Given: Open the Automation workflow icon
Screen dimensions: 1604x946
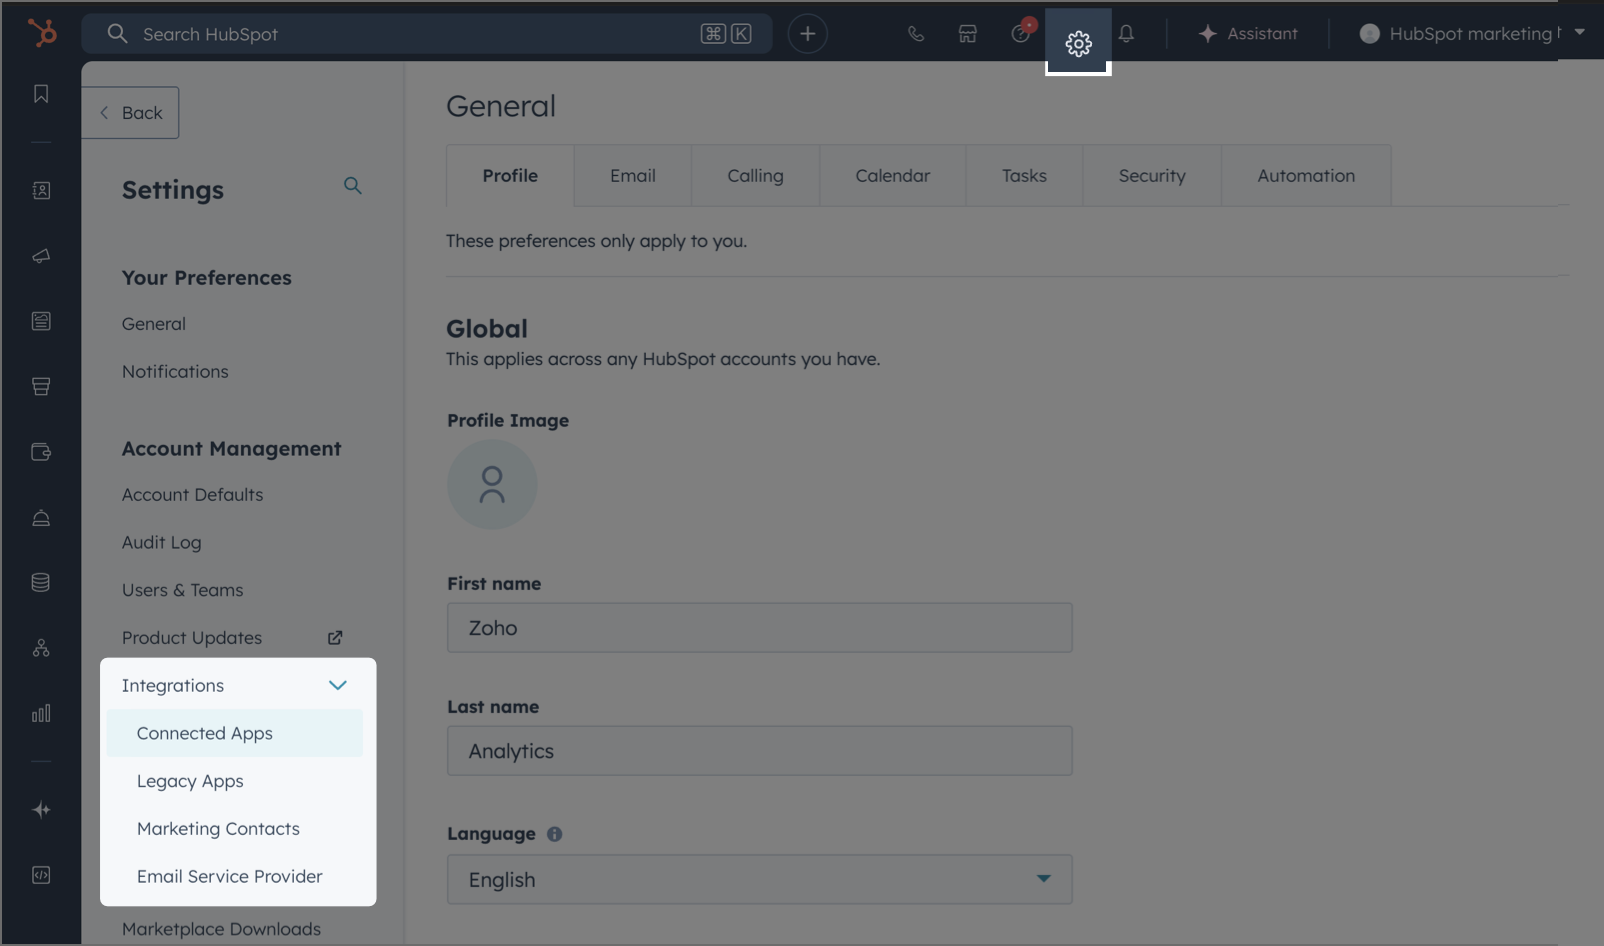Looking at the screenshot, I should coord(41,648).
